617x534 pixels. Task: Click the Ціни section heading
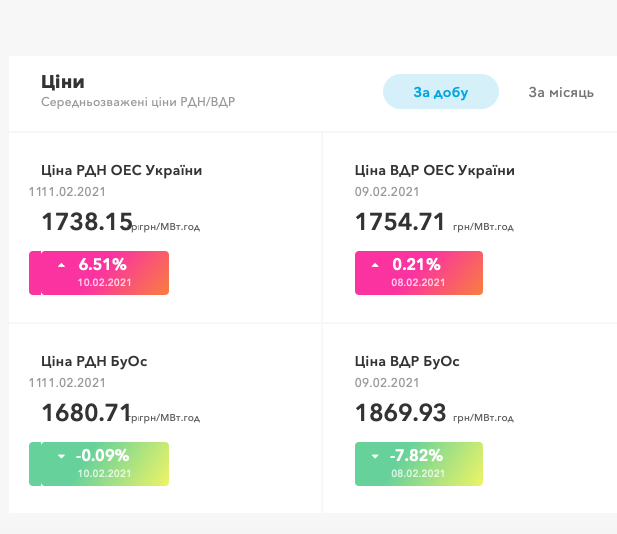(x=63, y=82)
